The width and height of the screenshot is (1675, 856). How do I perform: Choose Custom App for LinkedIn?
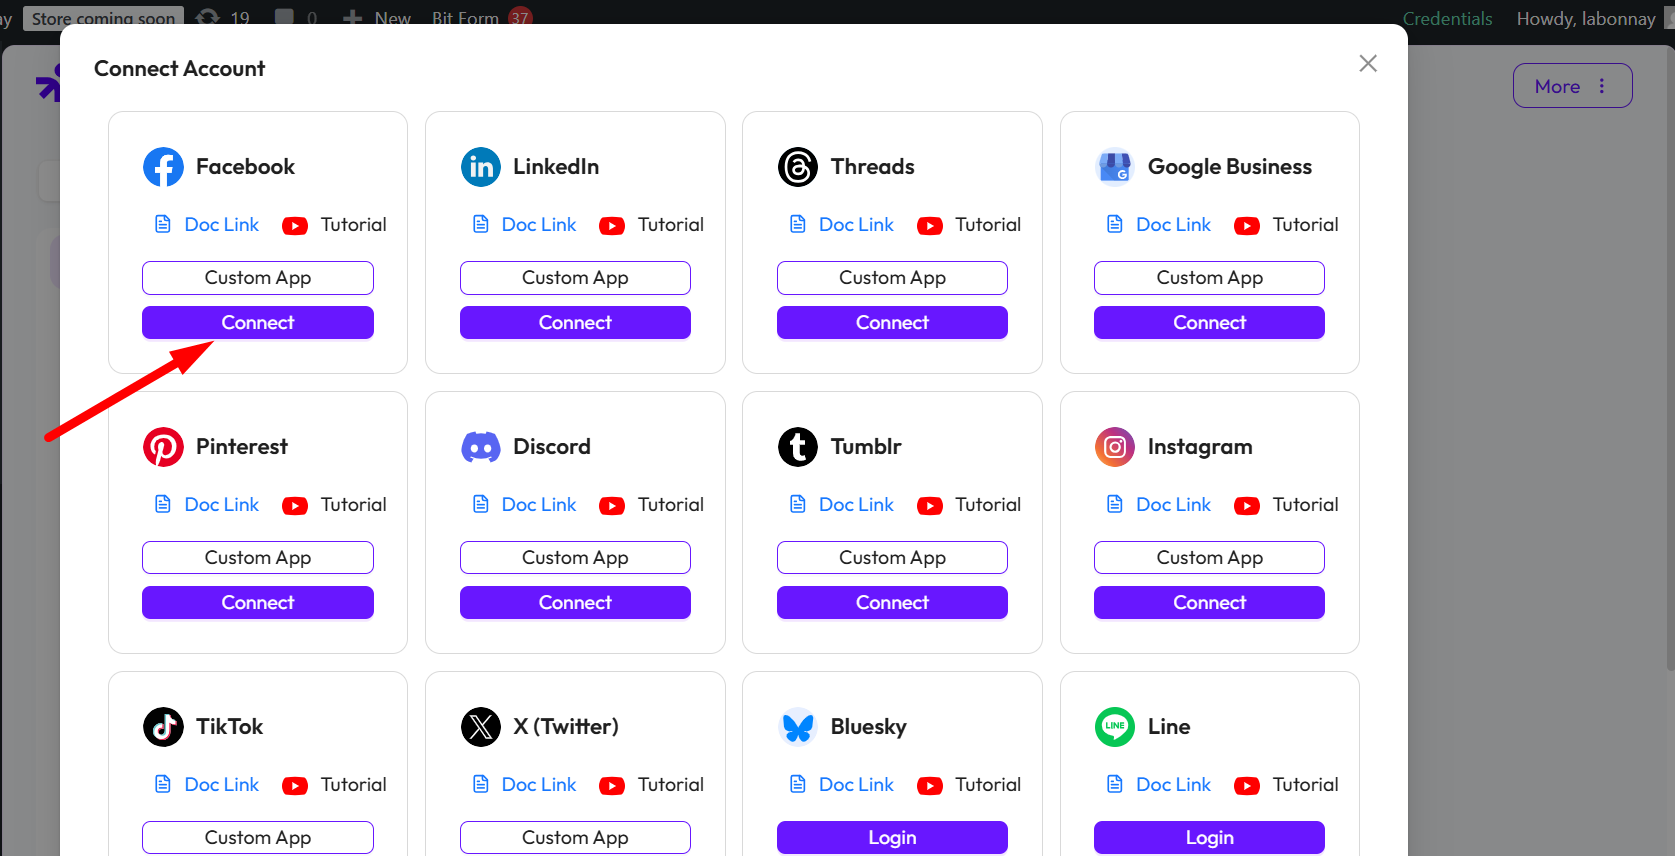[x=575, y=278]
